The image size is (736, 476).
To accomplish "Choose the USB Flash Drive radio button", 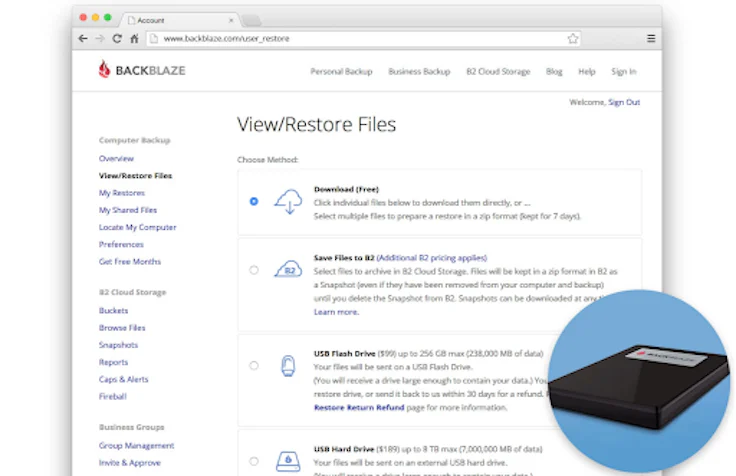I will pyautogui.click(x=254, y=366).
